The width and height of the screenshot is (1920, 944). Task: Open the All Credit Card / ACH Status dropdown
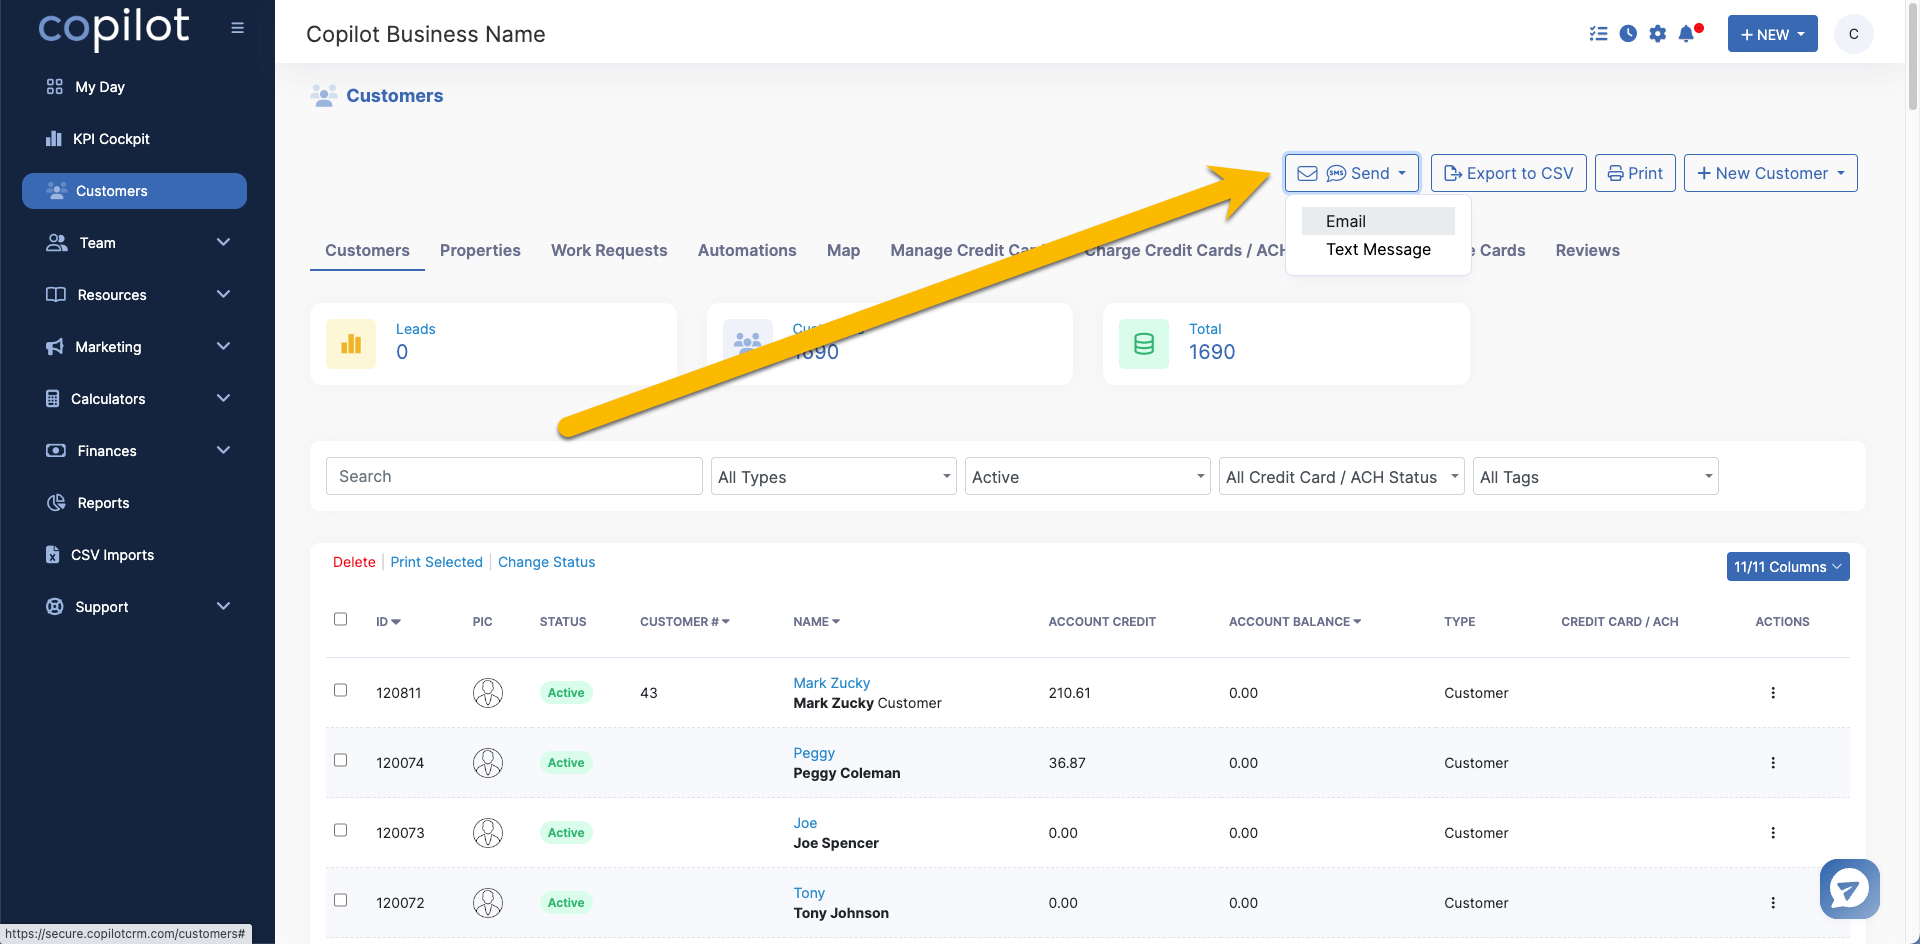[x=1341, y=477]
